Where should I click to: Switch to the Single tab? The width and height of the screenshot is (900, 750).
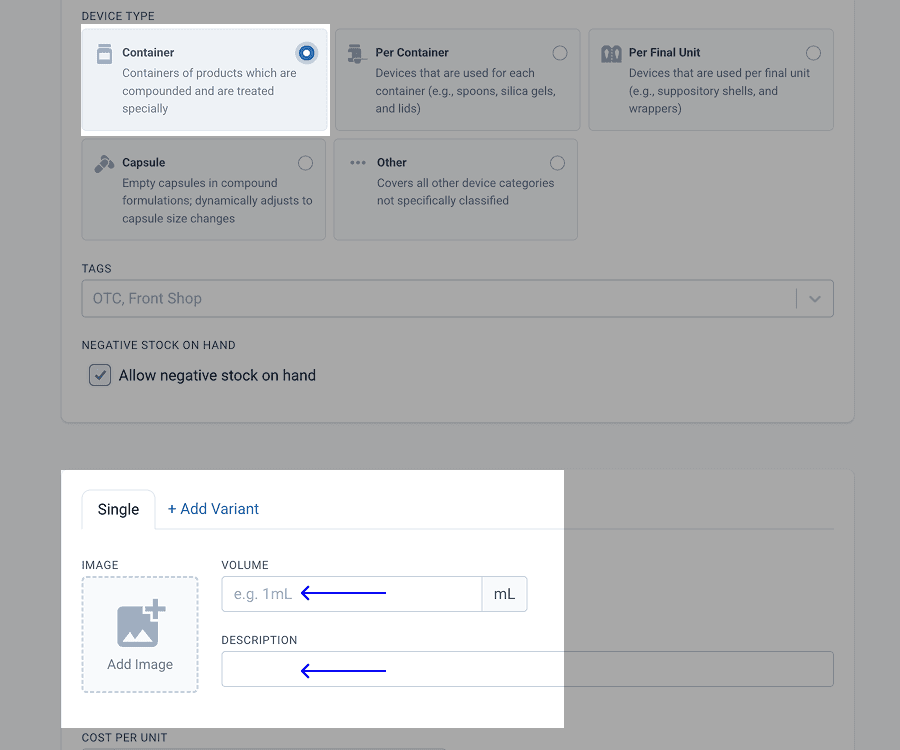pos(118,510)
